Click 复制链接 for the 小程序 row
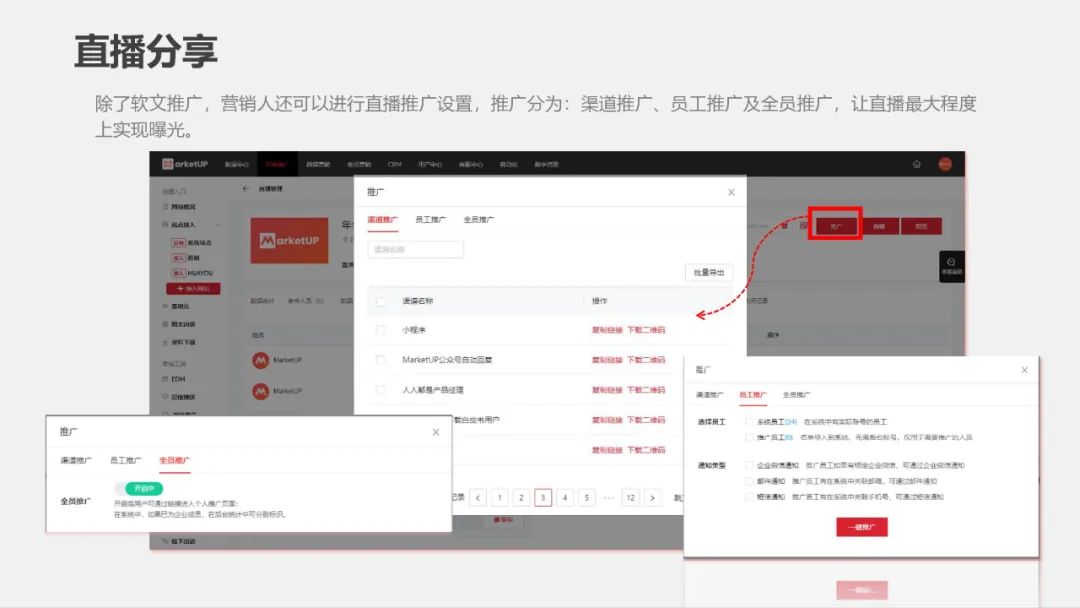The height and width of the screenshot is (608, 1080). [607, 331]
